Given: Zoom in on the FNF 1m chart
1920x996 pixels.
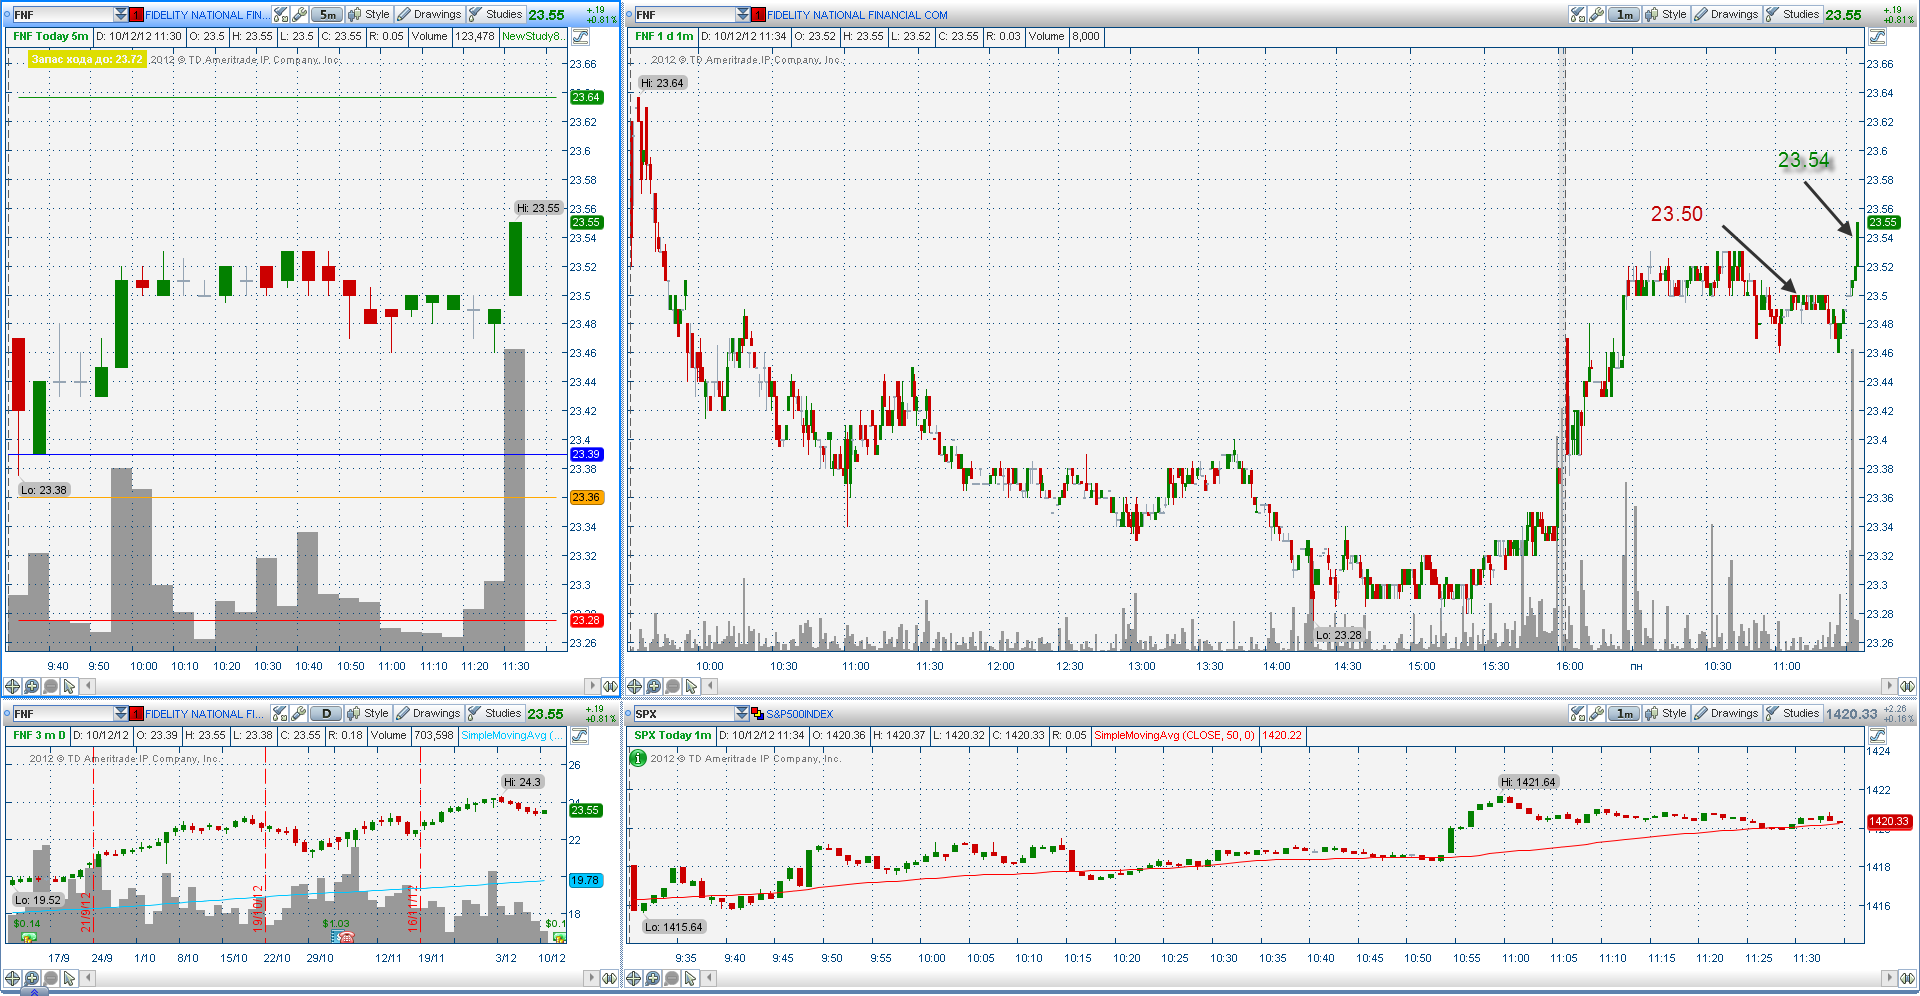Looking at the screenshot, I should tap(653, 686).
